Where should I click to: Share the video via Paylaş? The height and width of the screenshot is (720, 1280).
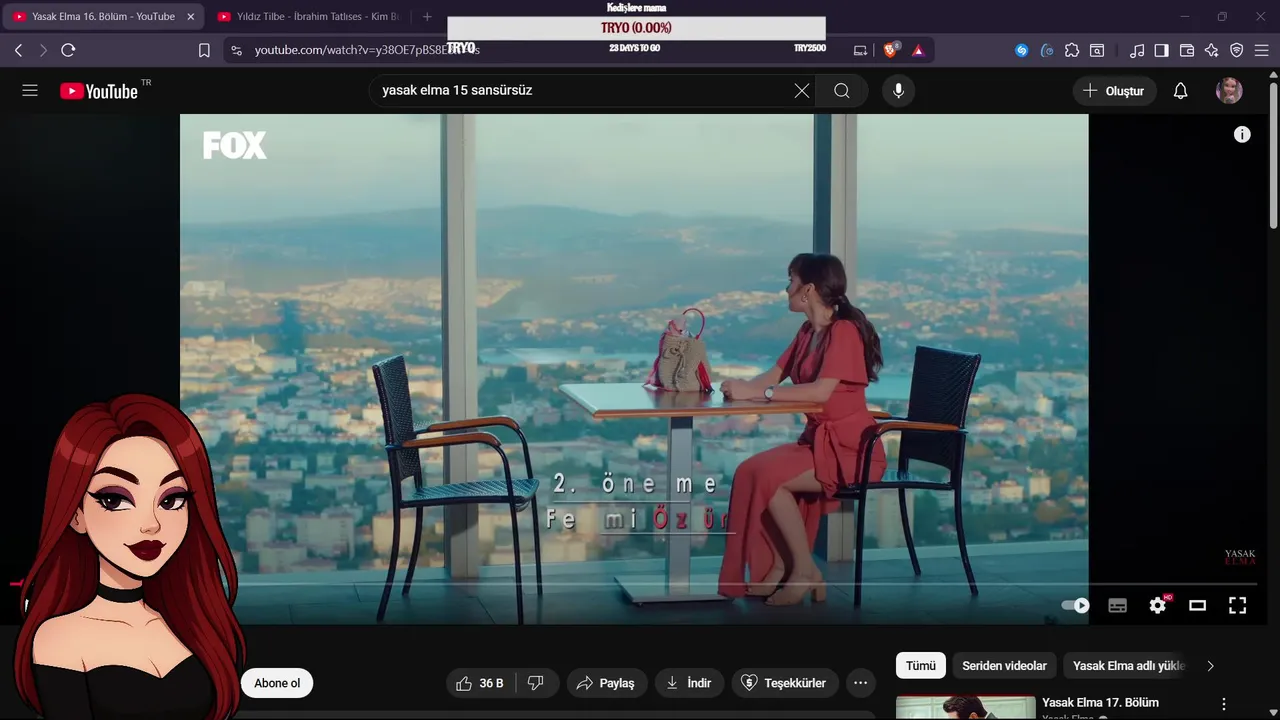point(608,683)
